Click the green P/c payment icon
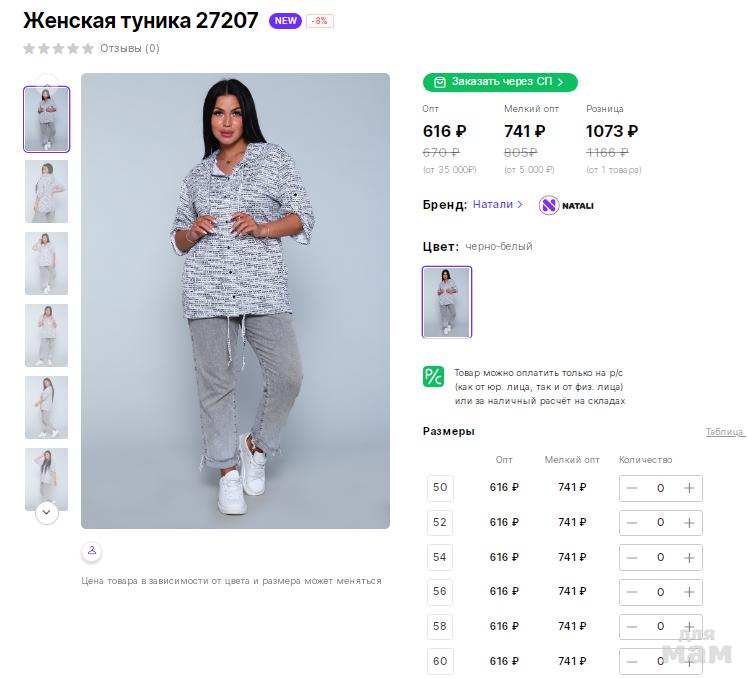 click(x=433, y=377)
